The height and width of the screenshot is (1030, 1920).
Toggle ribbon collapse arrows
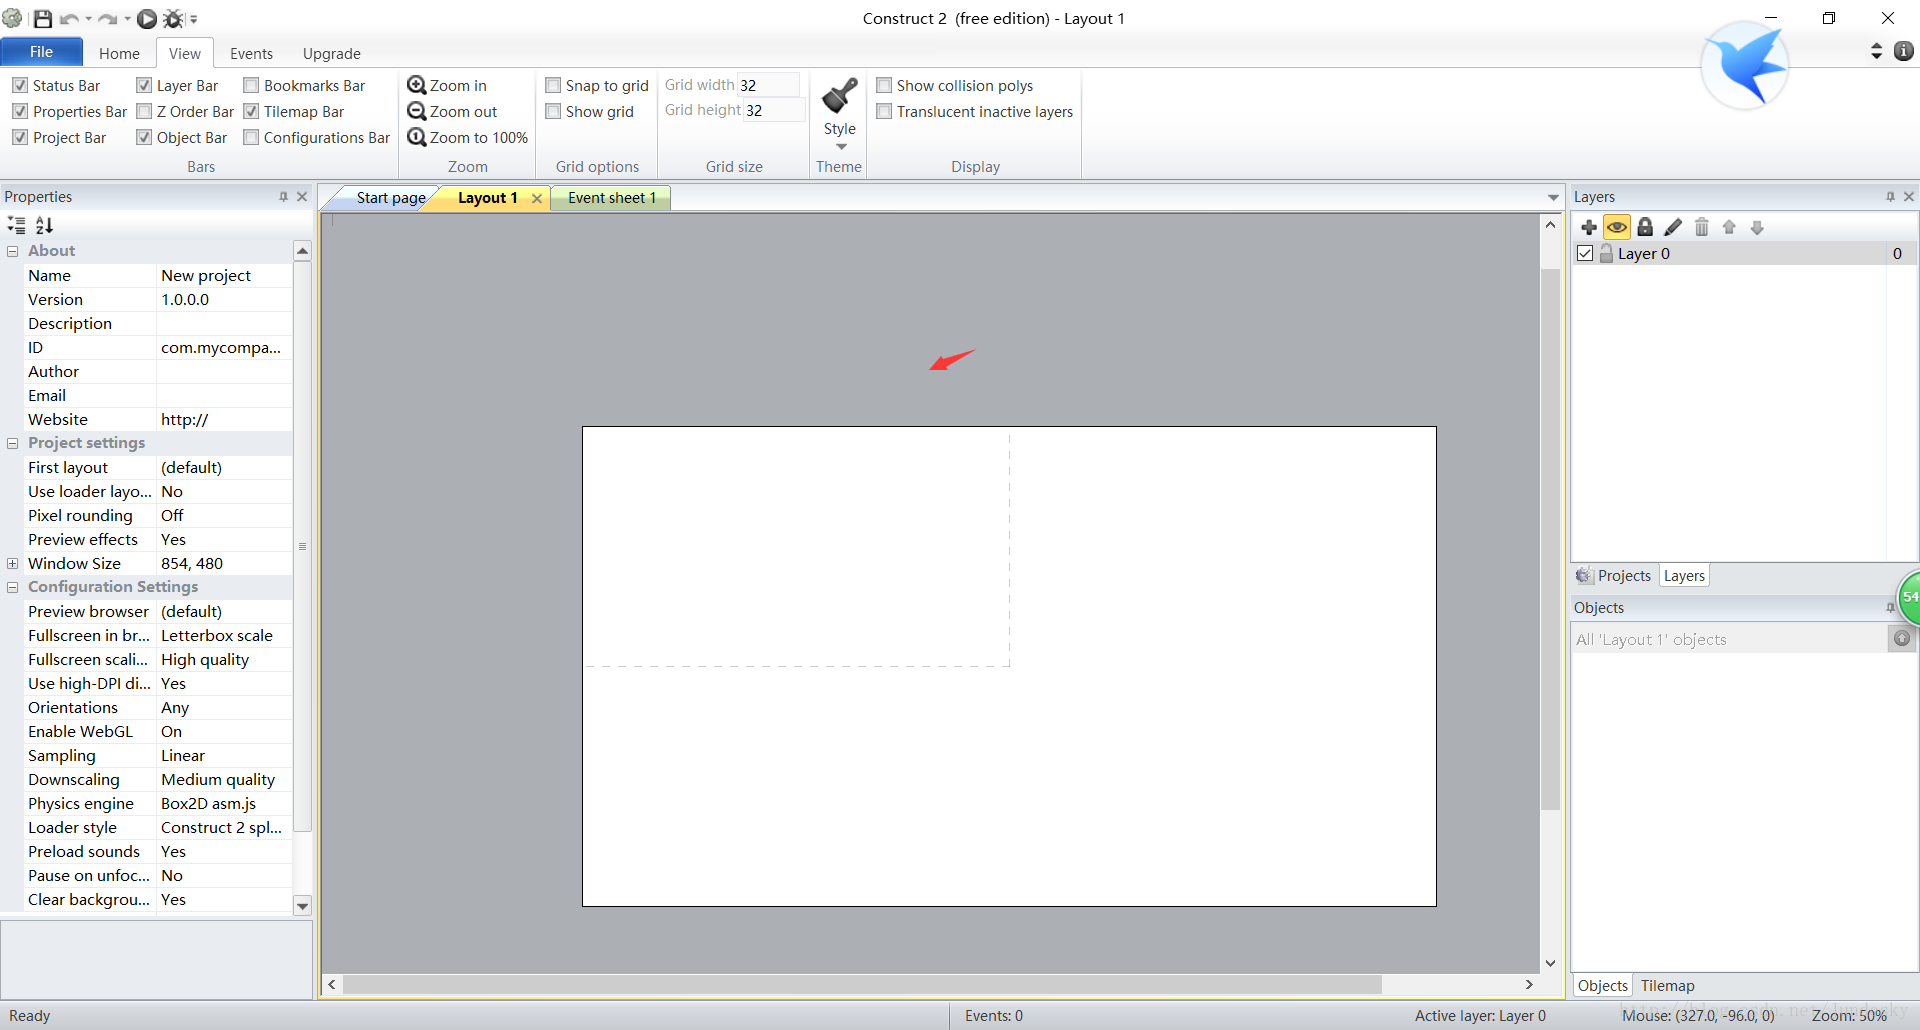[x=1877, y=51]
